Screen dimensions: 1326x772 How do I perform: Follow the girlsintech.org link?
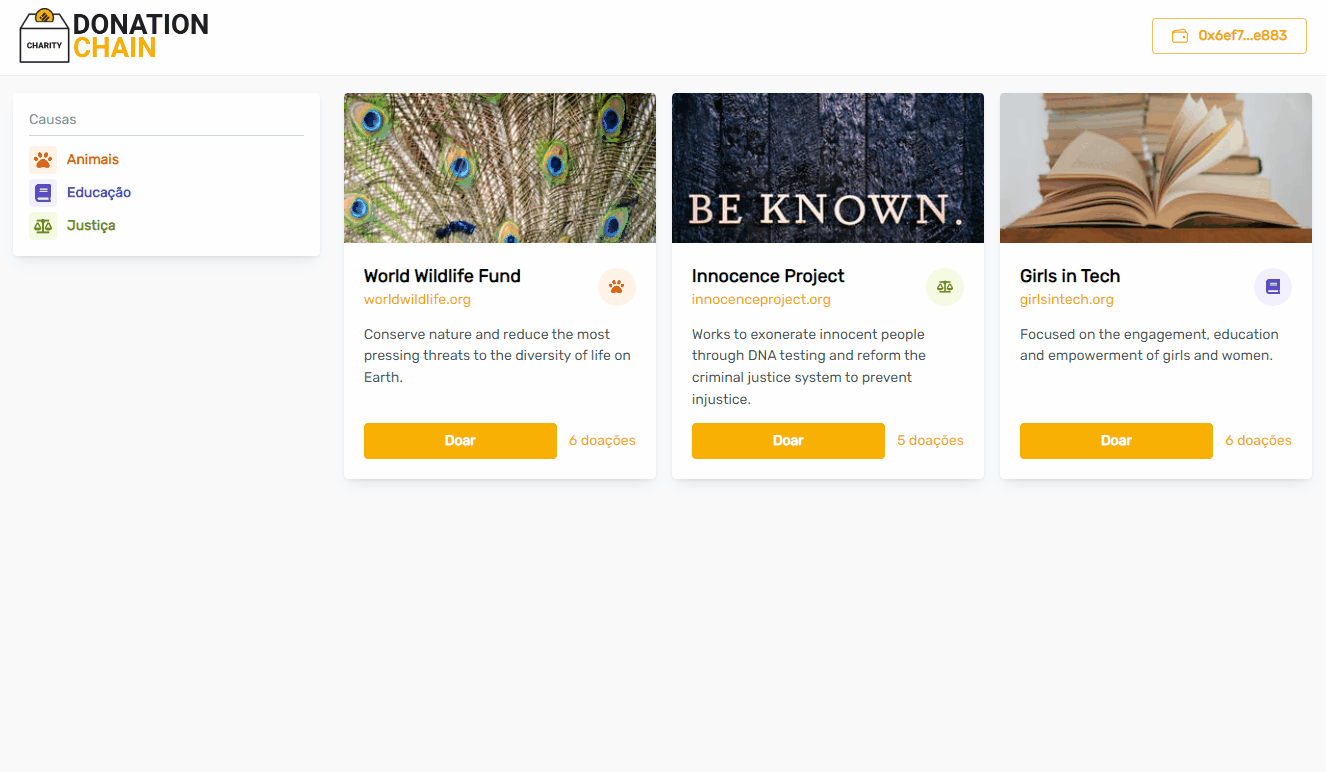pos(1067,300)
